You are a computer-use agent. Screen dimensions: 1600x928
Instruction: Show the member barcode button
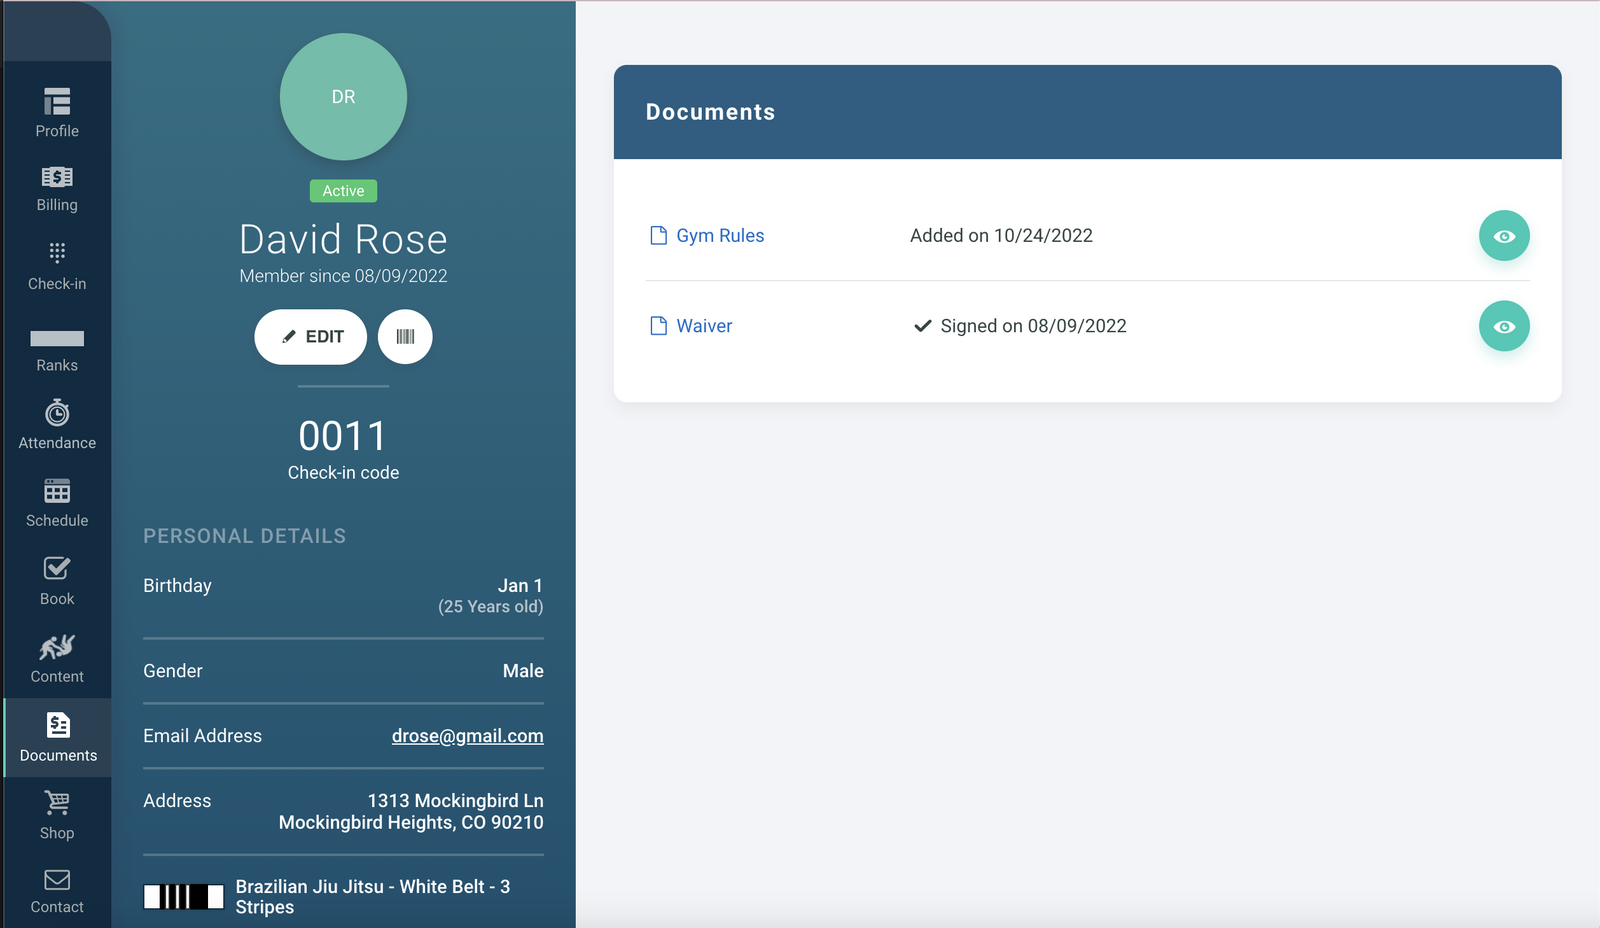[x=405, y=337]
